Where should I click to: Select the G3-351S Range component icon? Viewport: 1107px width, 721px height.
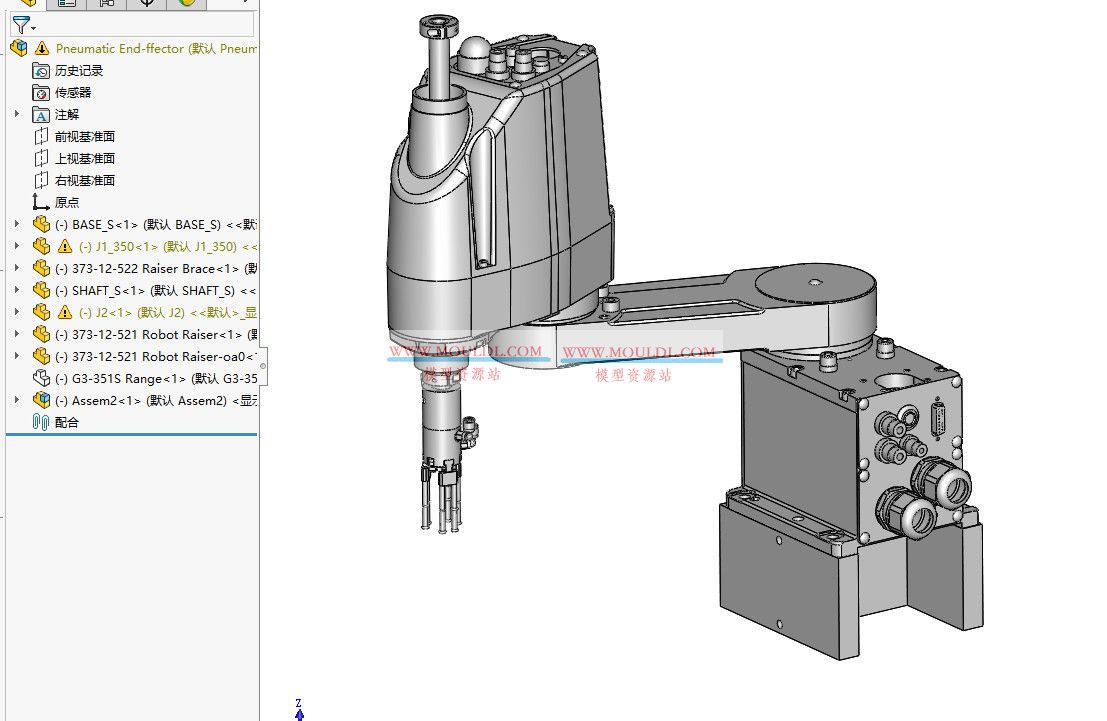(x=40, y=378)
